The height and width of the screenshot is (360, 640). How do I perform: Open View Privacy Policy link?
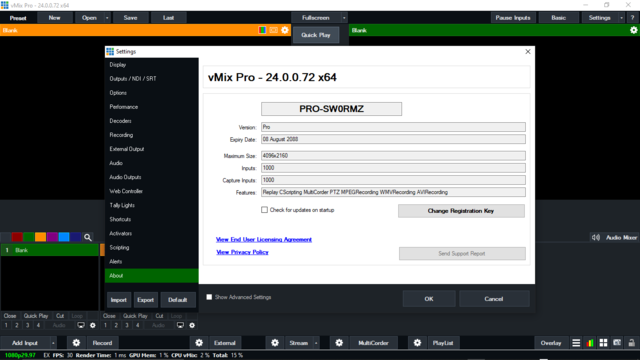[x=242, y=252]
